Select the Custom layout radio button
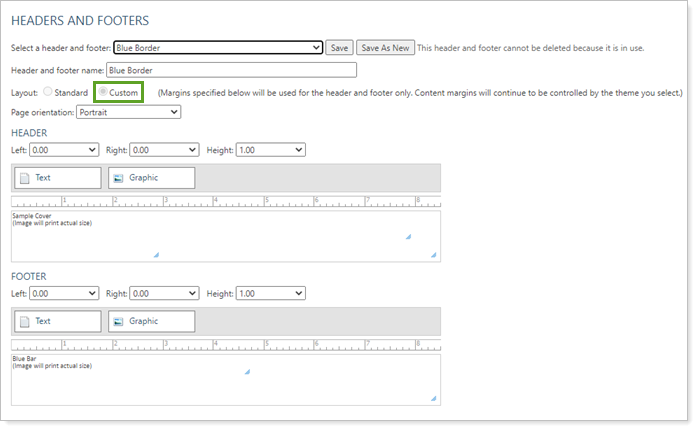 click(103, 92)
